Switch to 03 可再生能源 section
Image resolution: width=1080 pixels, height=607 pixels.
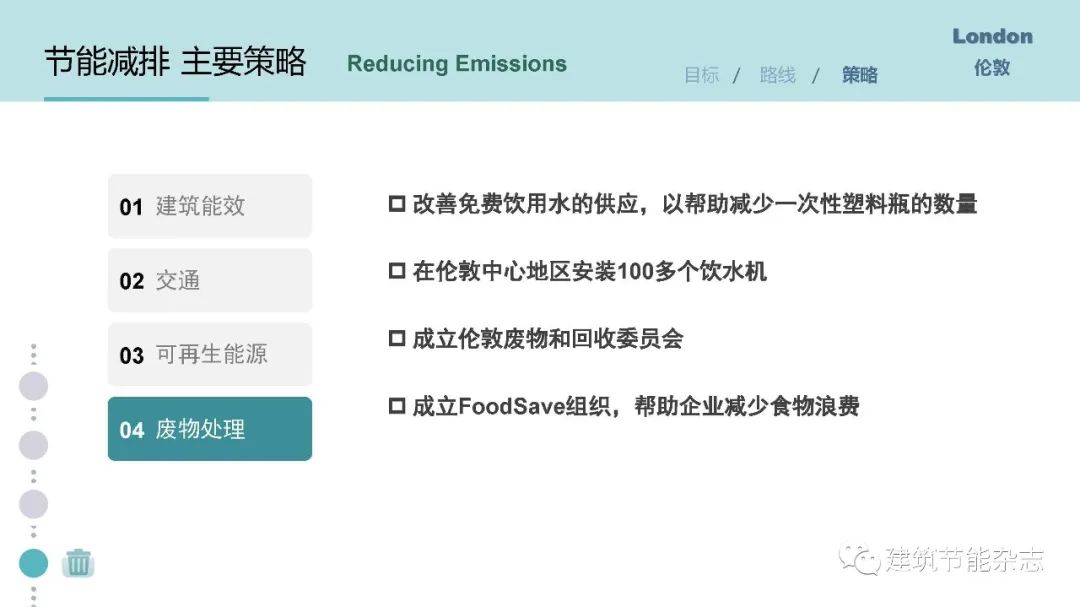click(210, 354)
